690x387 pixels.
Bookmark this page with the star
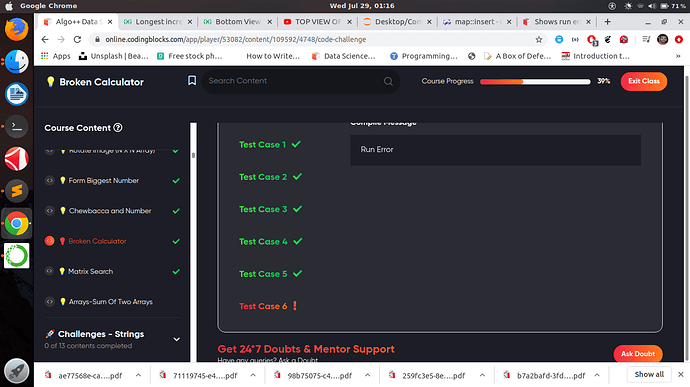click(539, 40)
